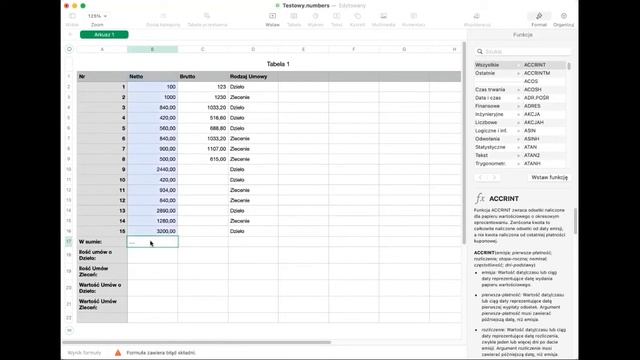Select column B header
The image size is (640, 360).
click(152, 49)
